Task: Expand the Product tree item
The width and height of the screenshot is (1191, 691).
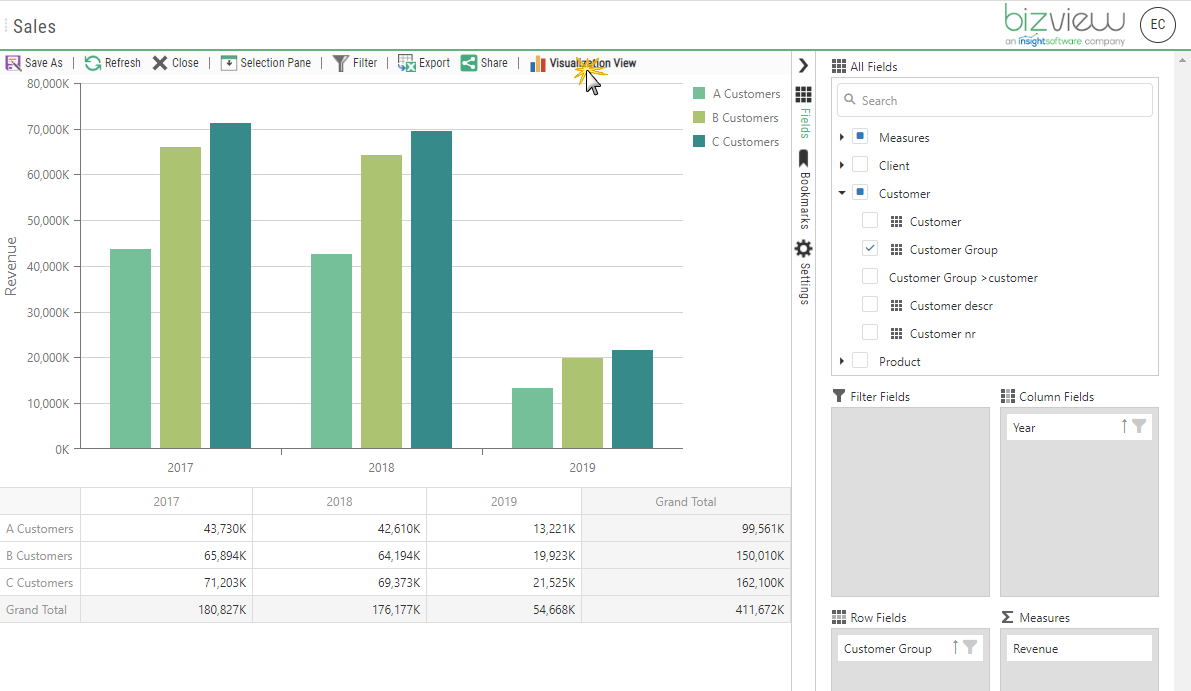Action: 842,361
